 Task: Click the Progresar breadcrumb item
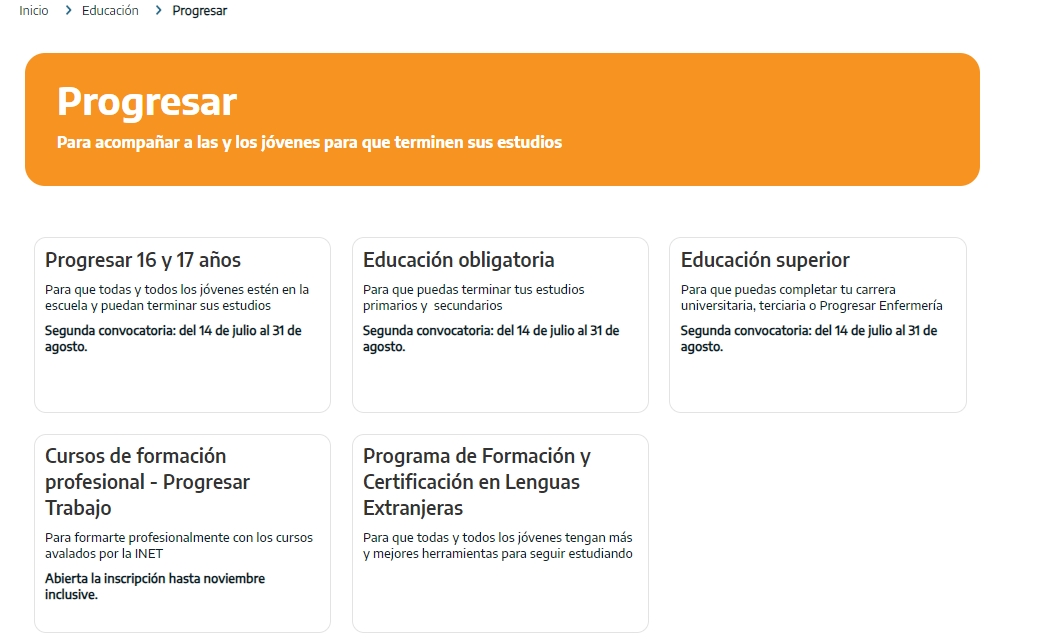[199, 11]
